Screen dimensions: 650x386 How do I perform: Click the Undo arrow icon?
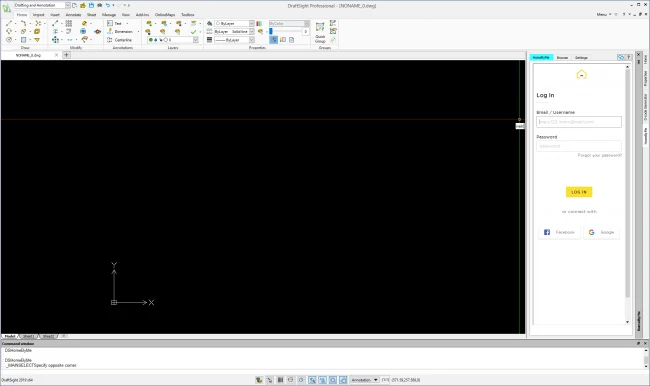pos(107,5)
